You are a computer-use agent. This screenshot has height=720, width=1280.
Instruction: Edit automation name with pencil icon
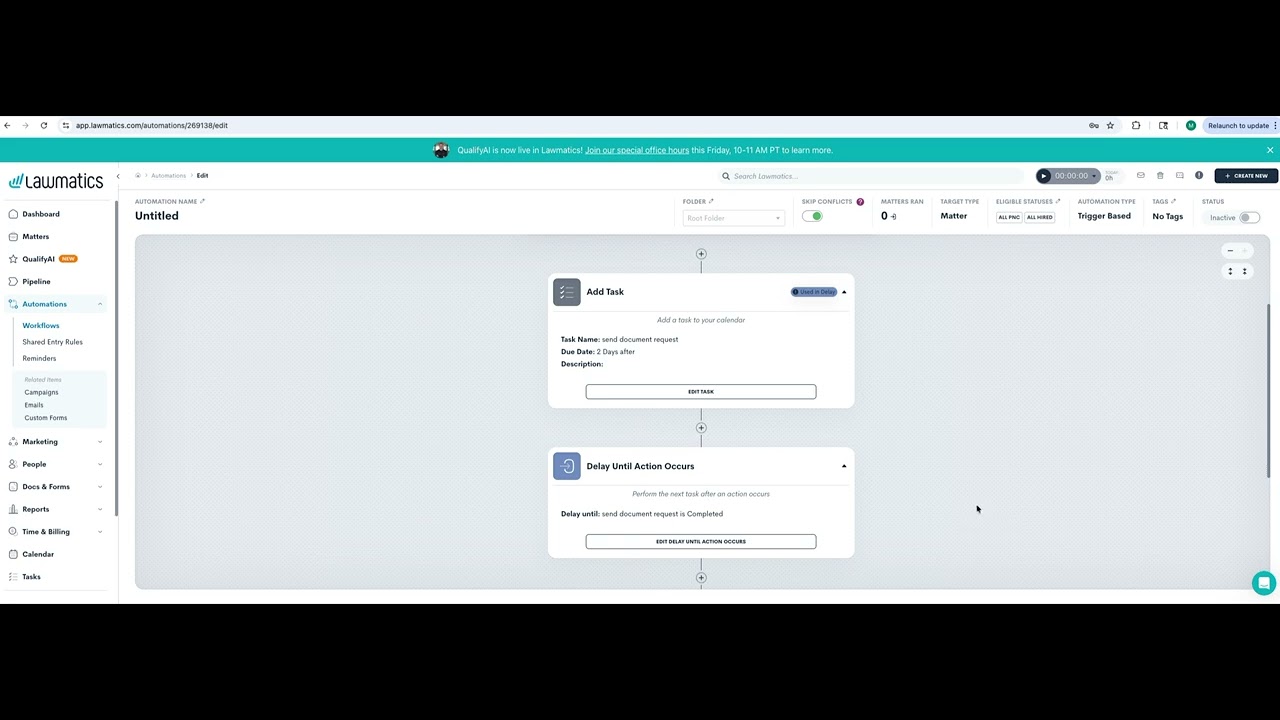202,201
